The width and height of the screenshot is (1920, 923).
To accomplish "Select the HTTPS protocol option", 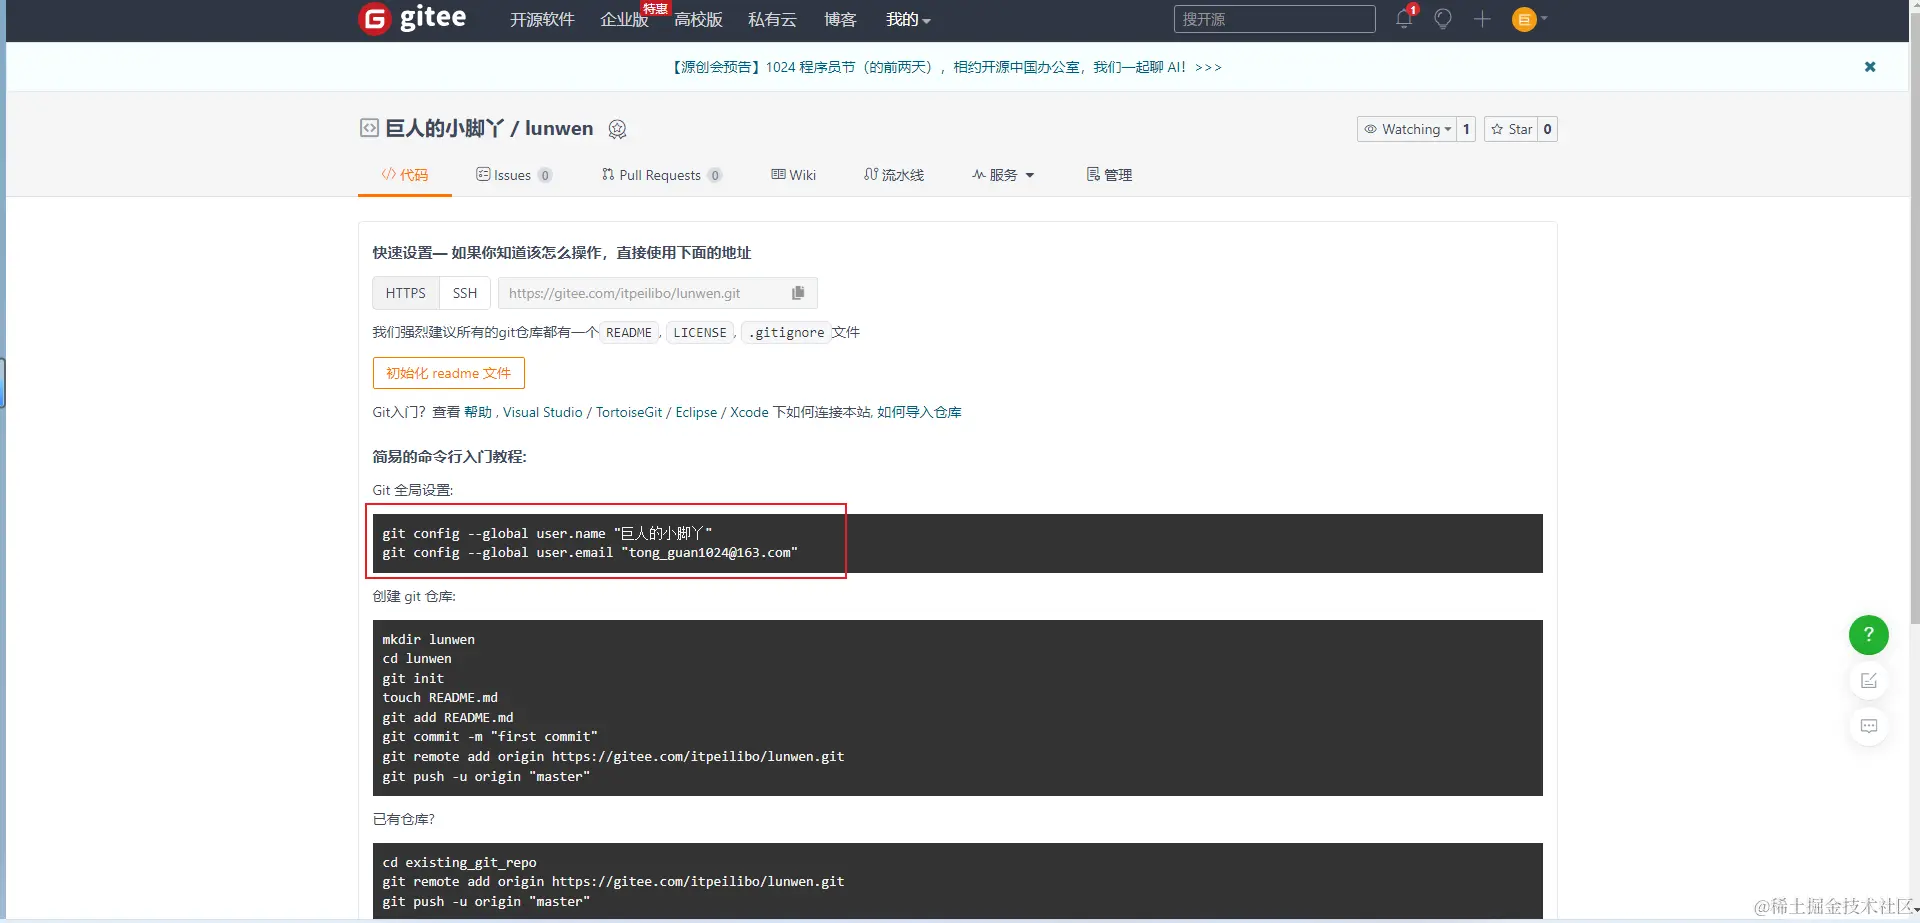I will (406, 293).
